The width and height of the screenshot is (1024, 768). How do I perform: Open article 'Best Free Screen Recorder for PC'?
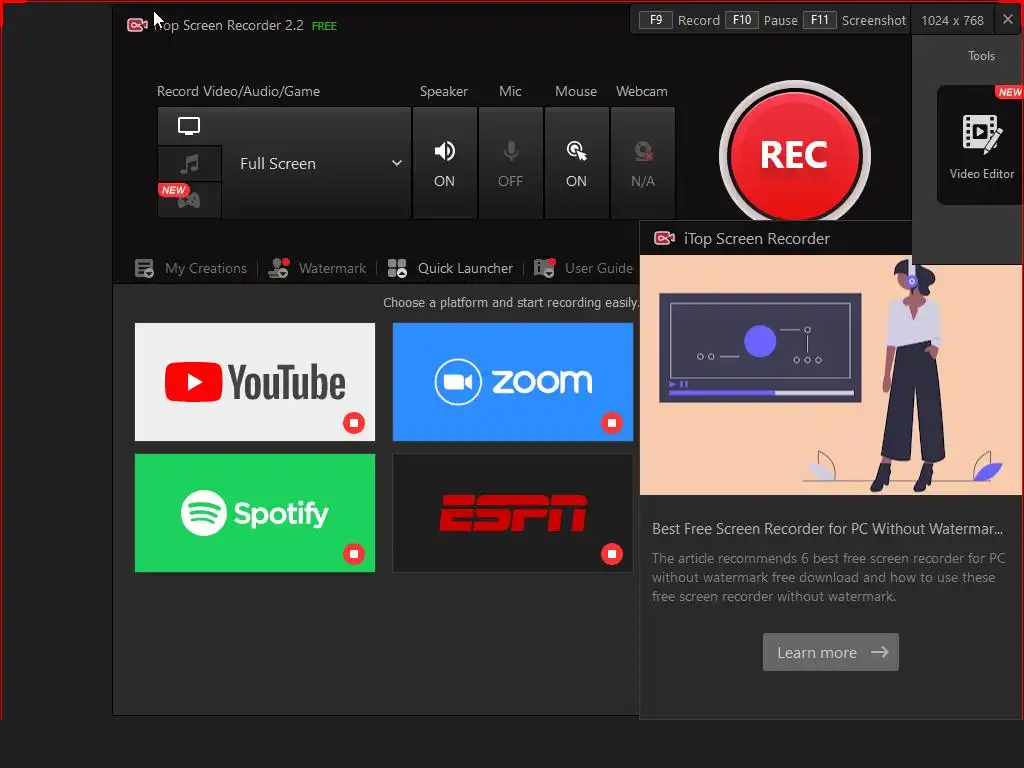click(x=827, y=529)
